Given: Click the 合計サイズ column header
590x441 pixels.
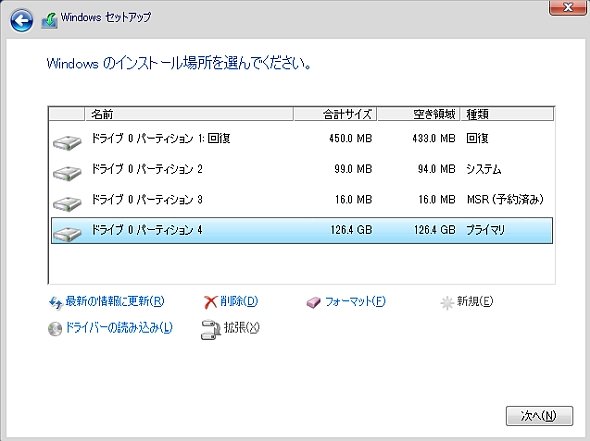Looking at the screenshot, I should [x=335, y=114].
